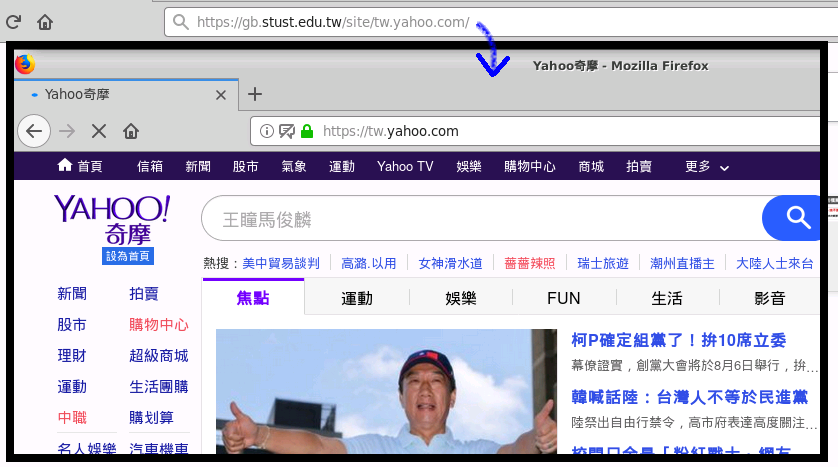Open sidebar link 理財

click(x=72, y=355)
